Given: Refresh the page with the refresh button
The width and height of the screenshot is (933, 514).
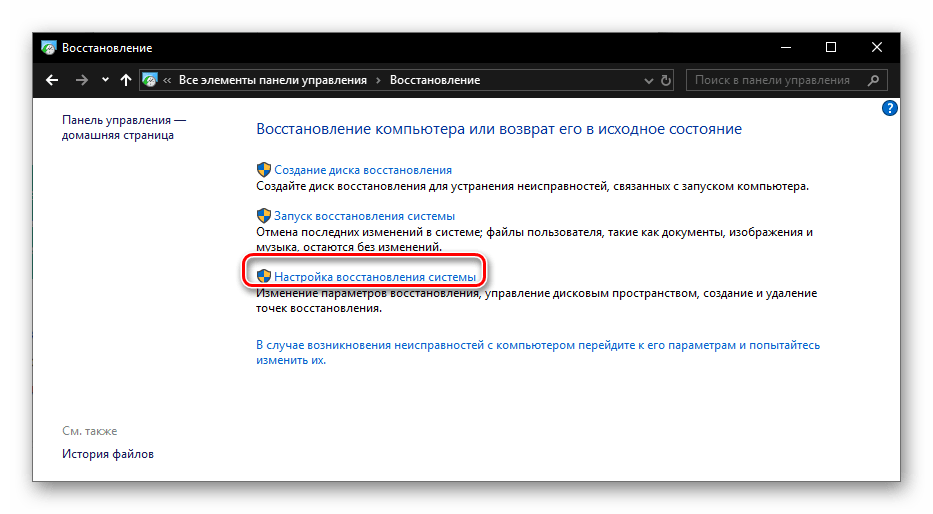Looking at the screenshot, I should [667, 80].
